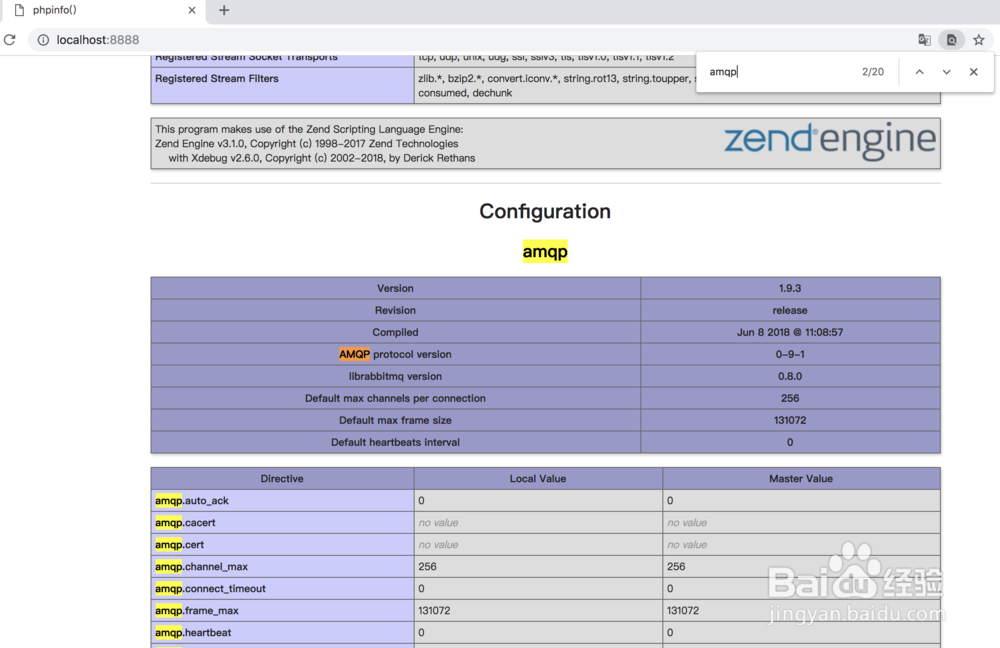View site information icon in address bar
Screen dimensions: 1000x648
pos(43,40)
